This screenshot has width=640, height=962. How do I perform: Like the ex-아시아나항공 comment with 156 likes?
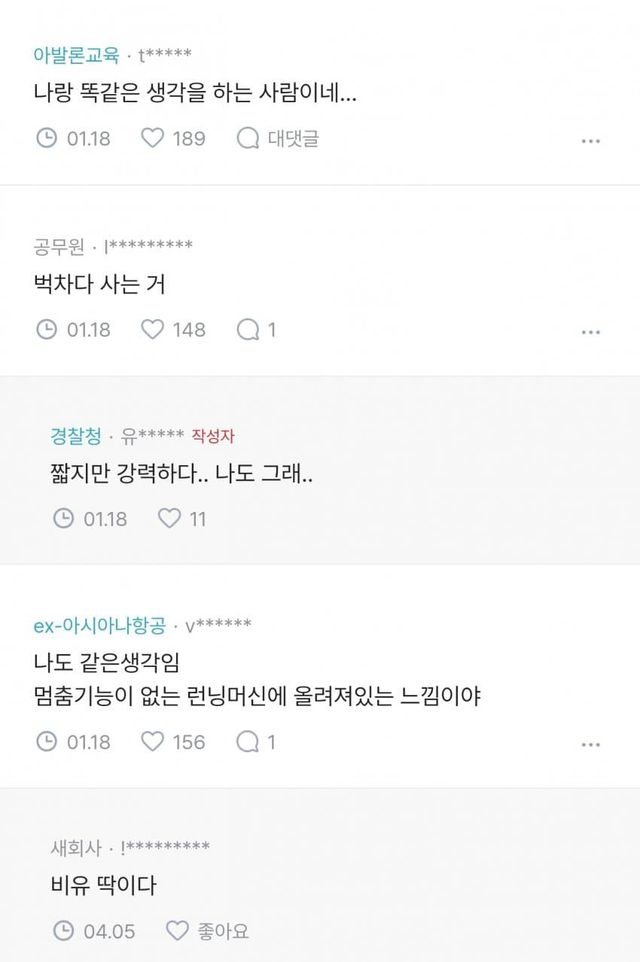(x=153, y=741)
